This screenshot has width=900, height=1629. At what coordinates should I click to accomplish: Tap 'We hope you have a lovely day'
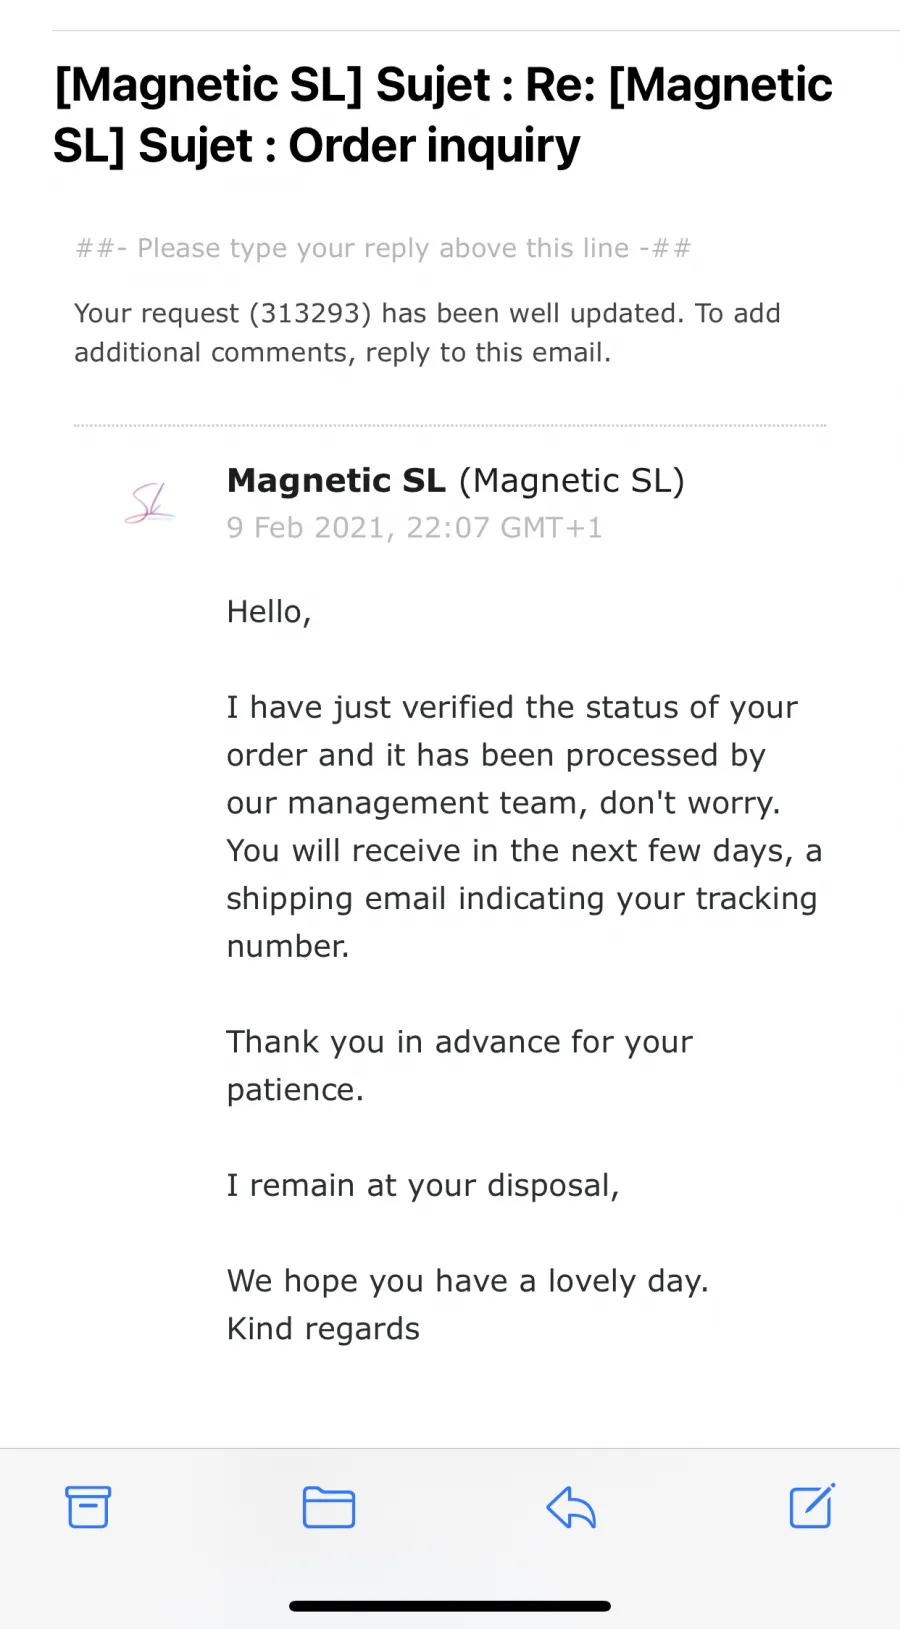[468, 1280]
